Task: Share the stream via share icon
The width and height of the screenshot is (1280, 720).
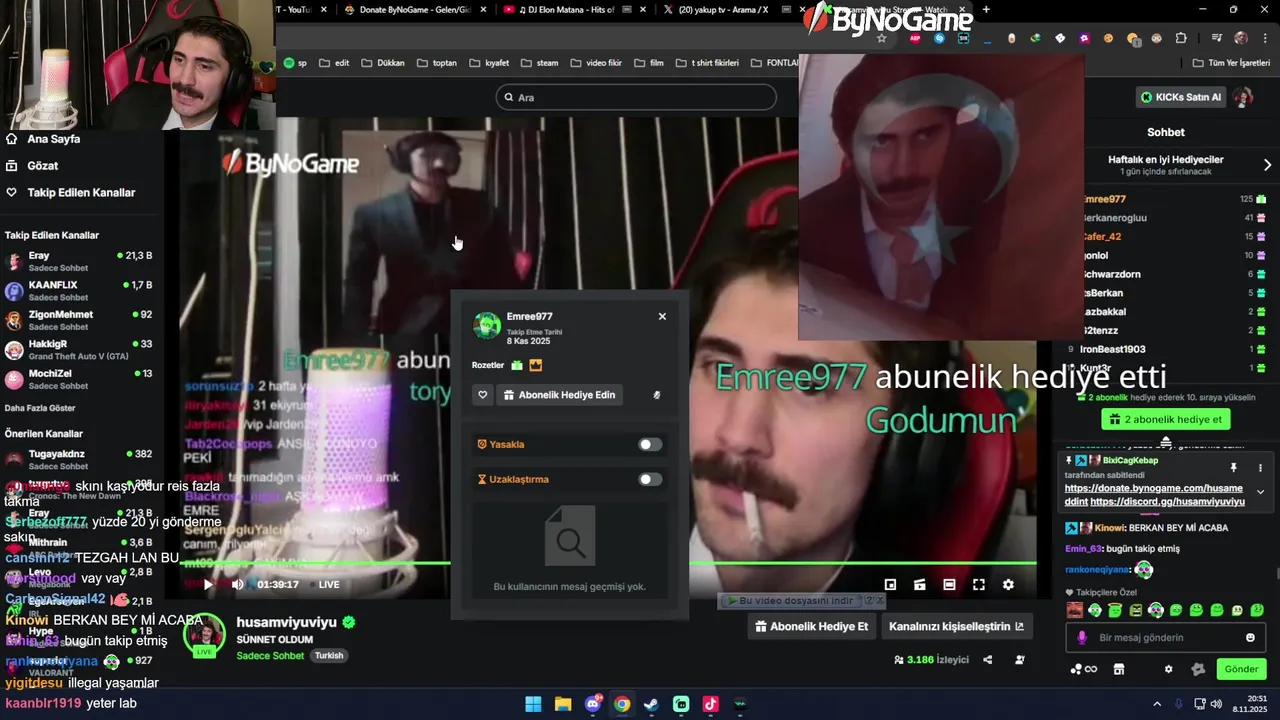Action: [988, 660]
